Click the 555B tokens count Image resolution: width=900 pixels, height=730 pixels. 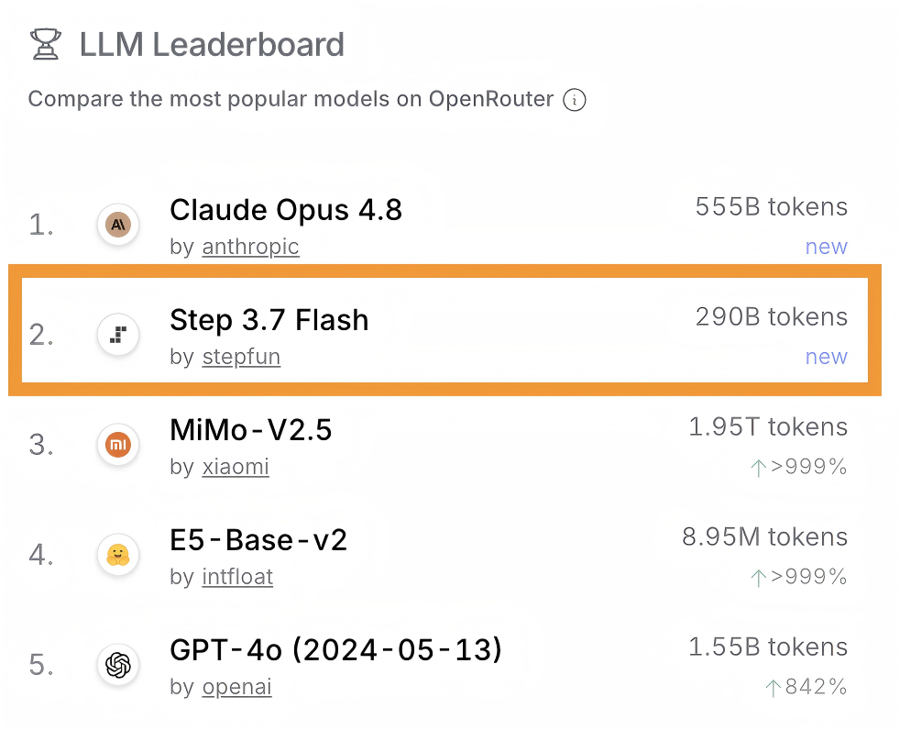coord(771,207)
